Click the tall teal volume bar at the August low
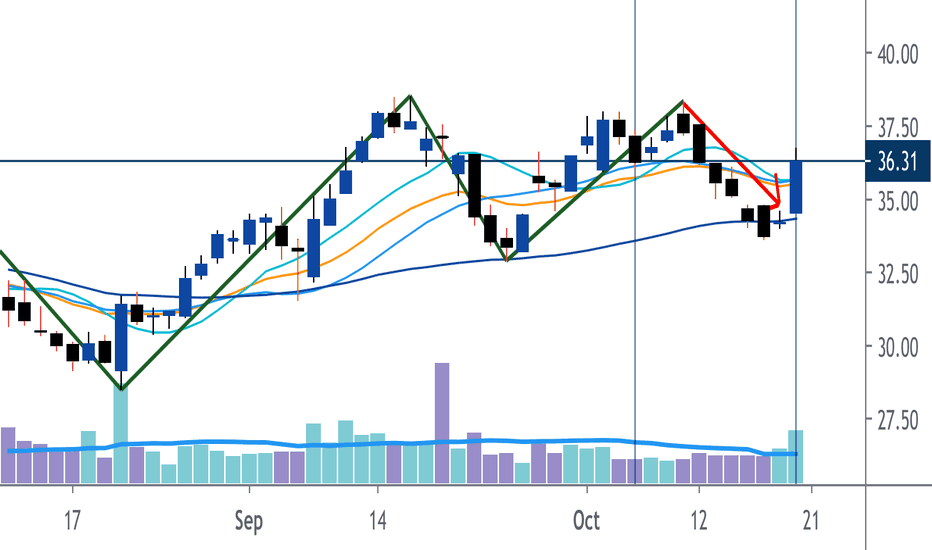 coord(121,435)
